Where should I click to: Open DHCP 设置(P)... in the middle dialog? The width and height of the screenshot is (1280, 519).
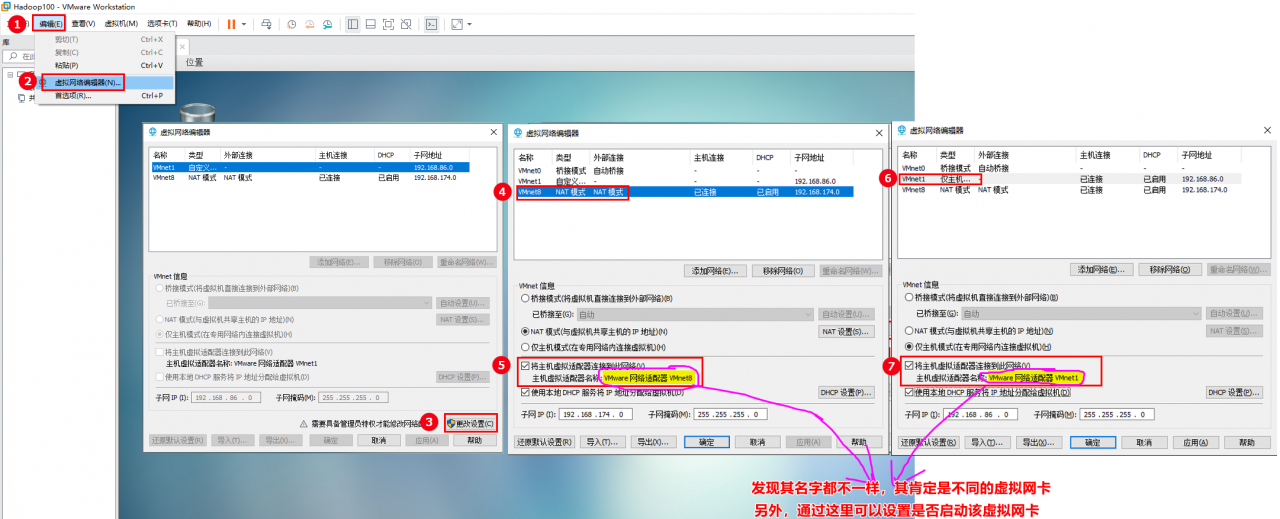click(x=846, y=392)
